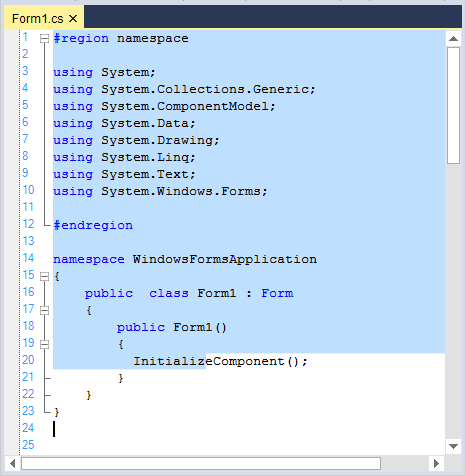Click 'System.Windows.Forms' on line 10
Viewport: 466px width, 476px height.
coord(182,192)
